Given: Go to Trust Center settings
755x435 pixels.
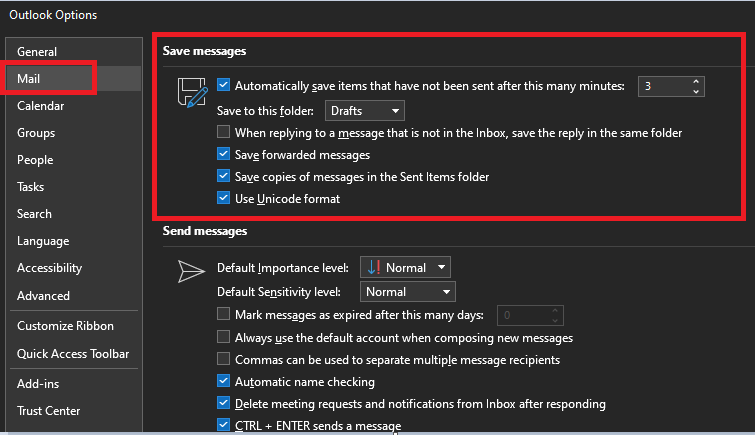Looking at the screenshot, I should (x=49, y=411).
